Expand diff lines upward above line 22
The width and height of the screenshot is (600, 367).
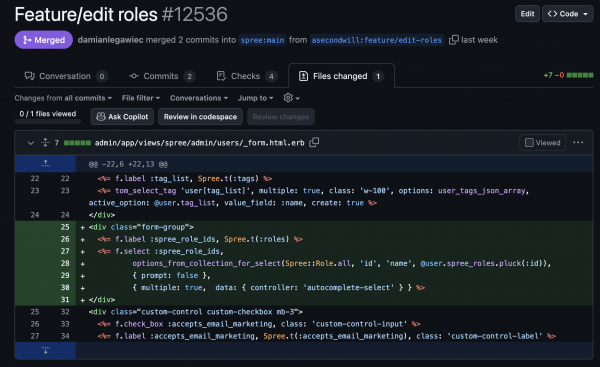tap(45, 163)
